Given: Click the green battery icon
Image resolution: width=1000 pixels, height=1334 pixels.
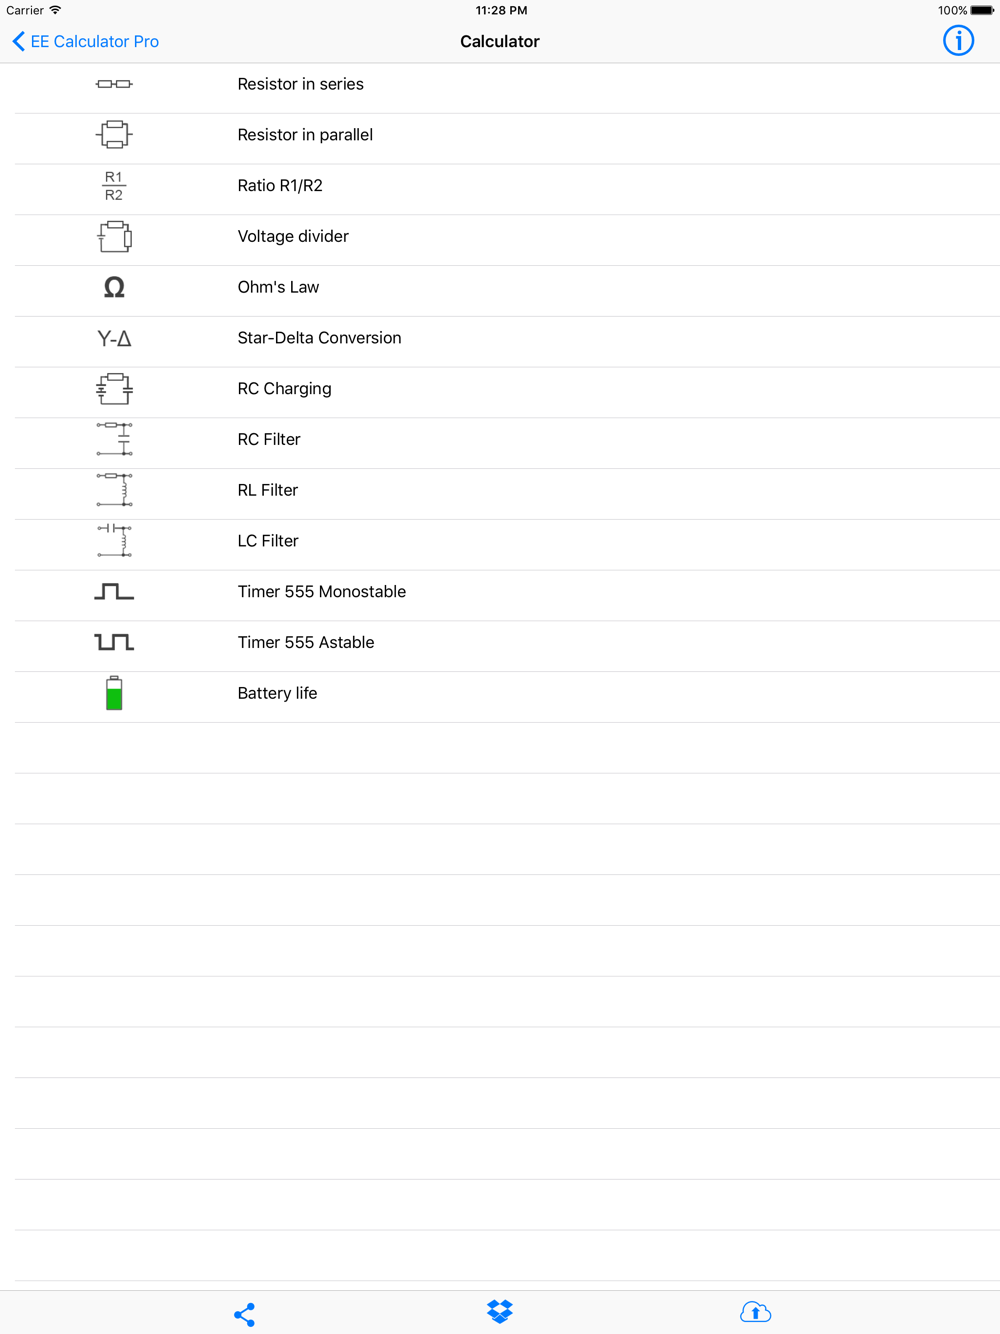Looking at the screenshot, I should pyautogui.click(x=114, y=693).
